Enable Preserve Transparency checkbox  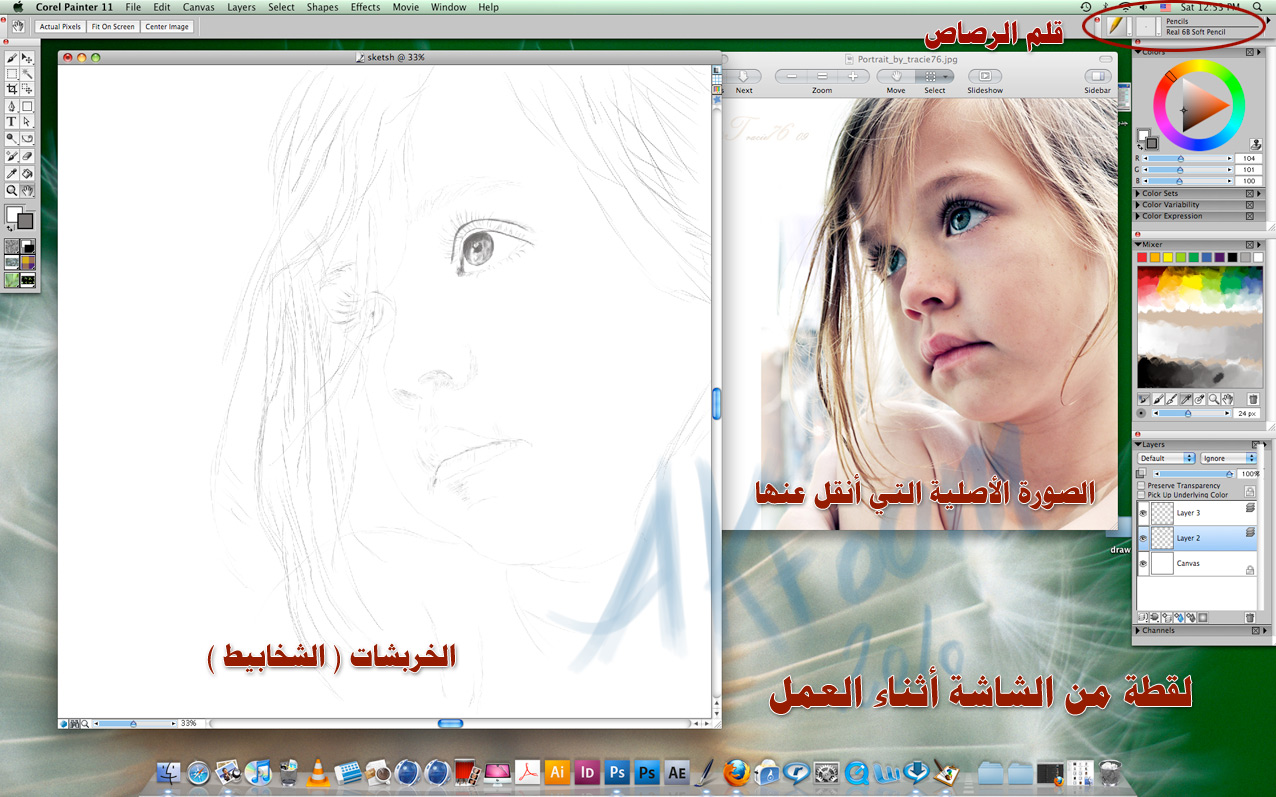pos(1142,485)
